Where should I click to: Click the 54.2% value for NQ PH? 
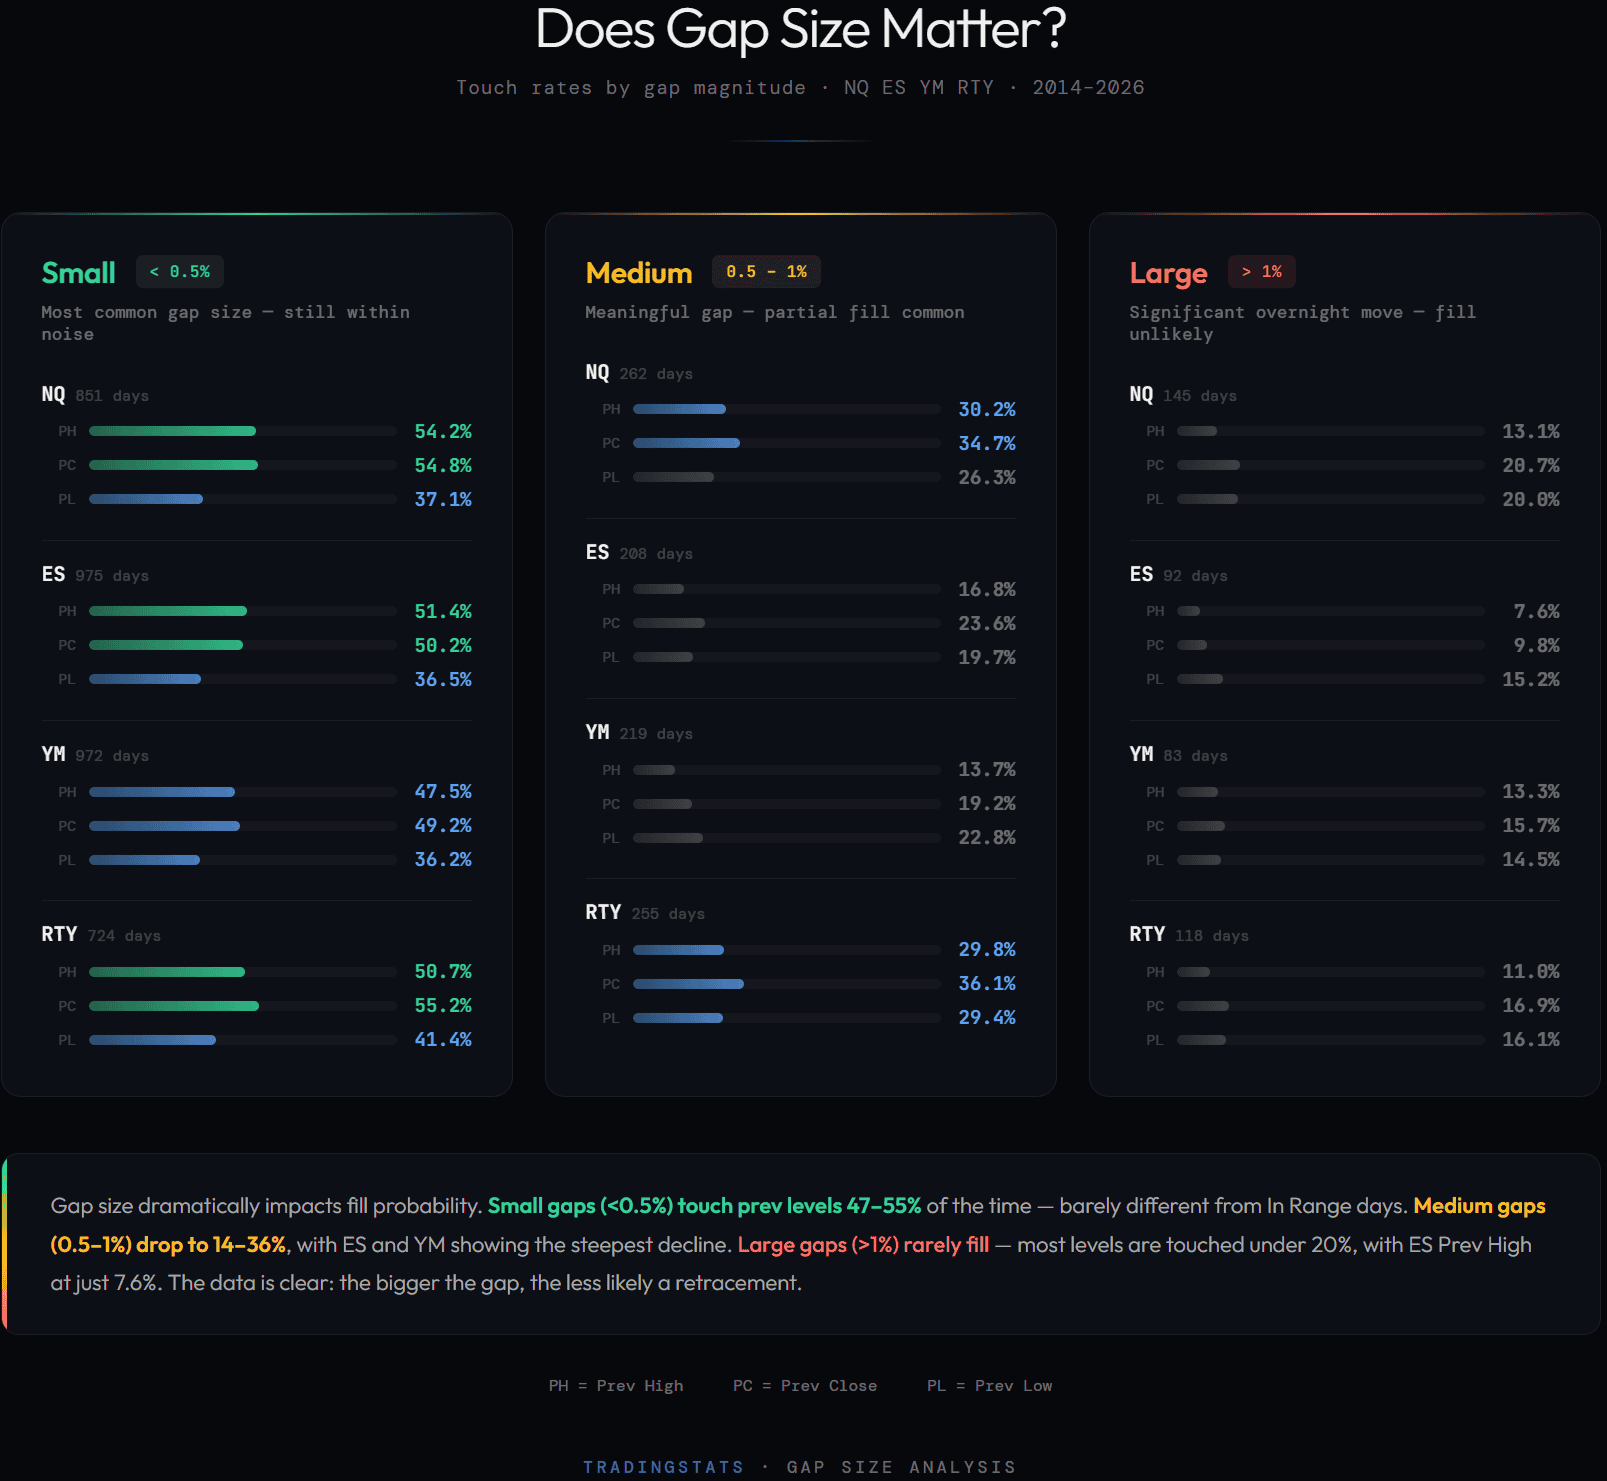pos(443,432)
